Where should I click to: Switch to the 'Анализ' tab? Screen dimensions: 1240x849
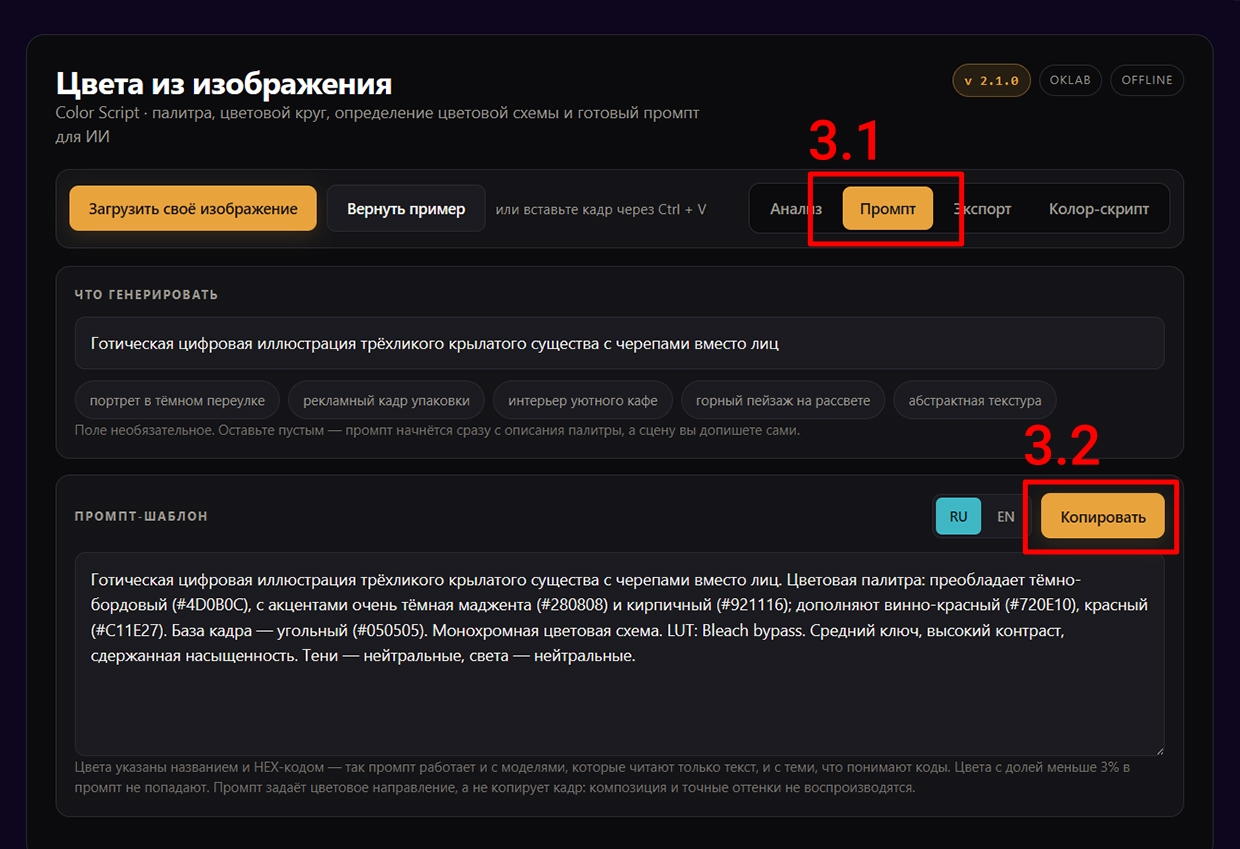click(x=796, y=209)
